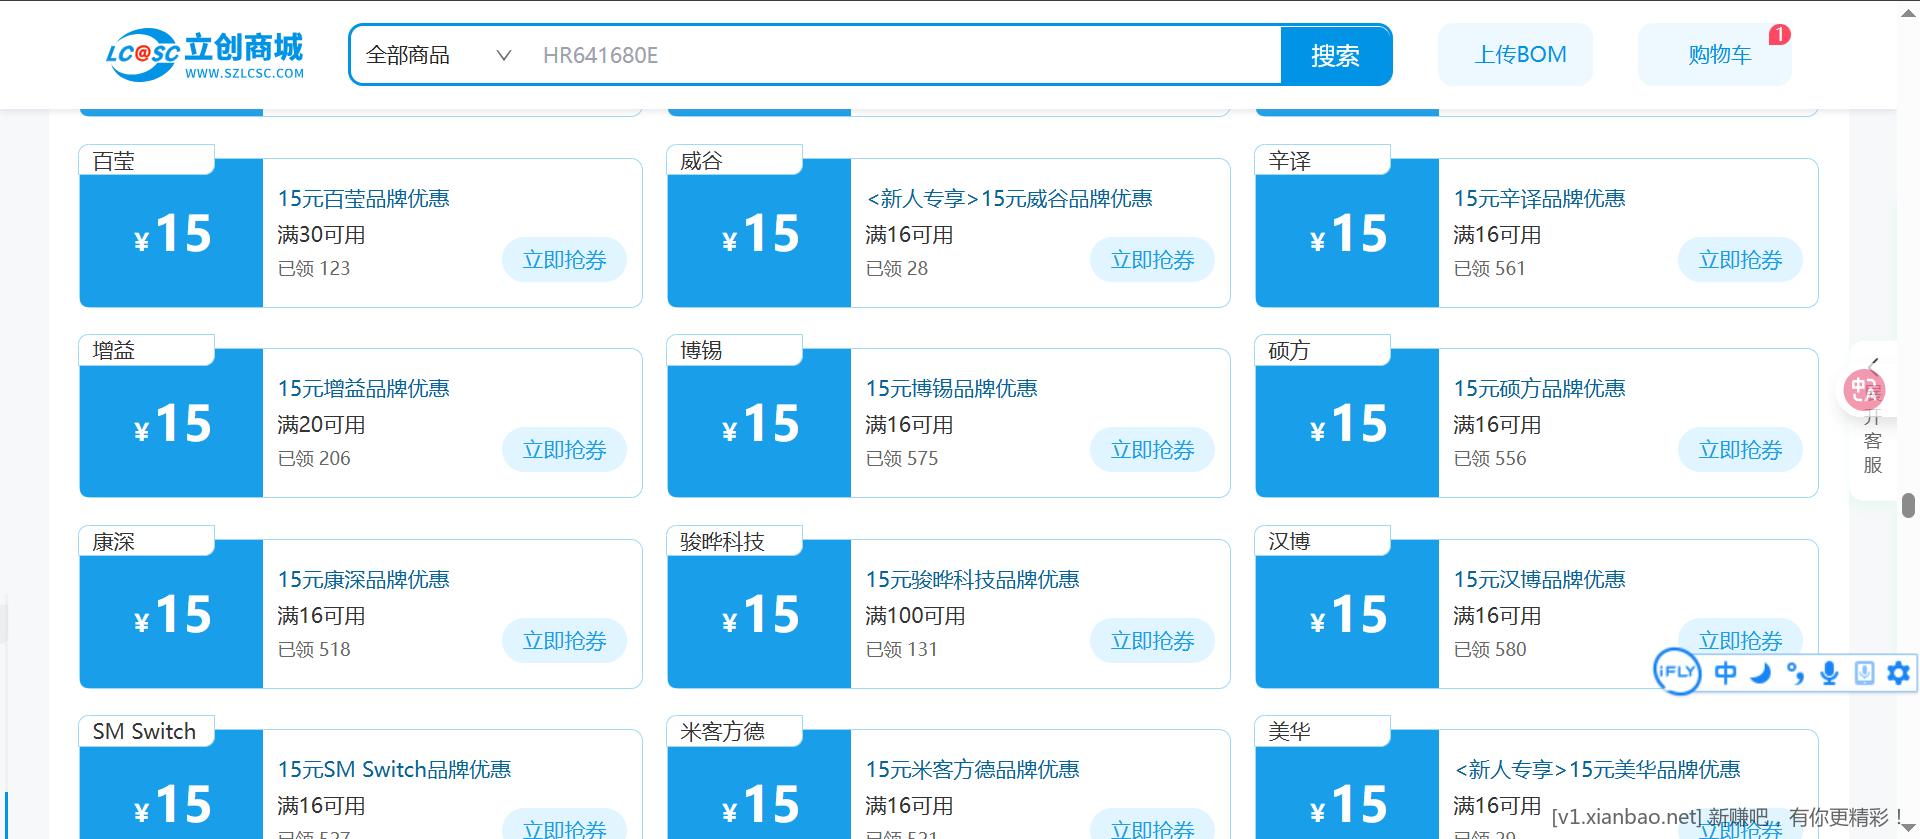Open iFLY input settings gear

1898,673
